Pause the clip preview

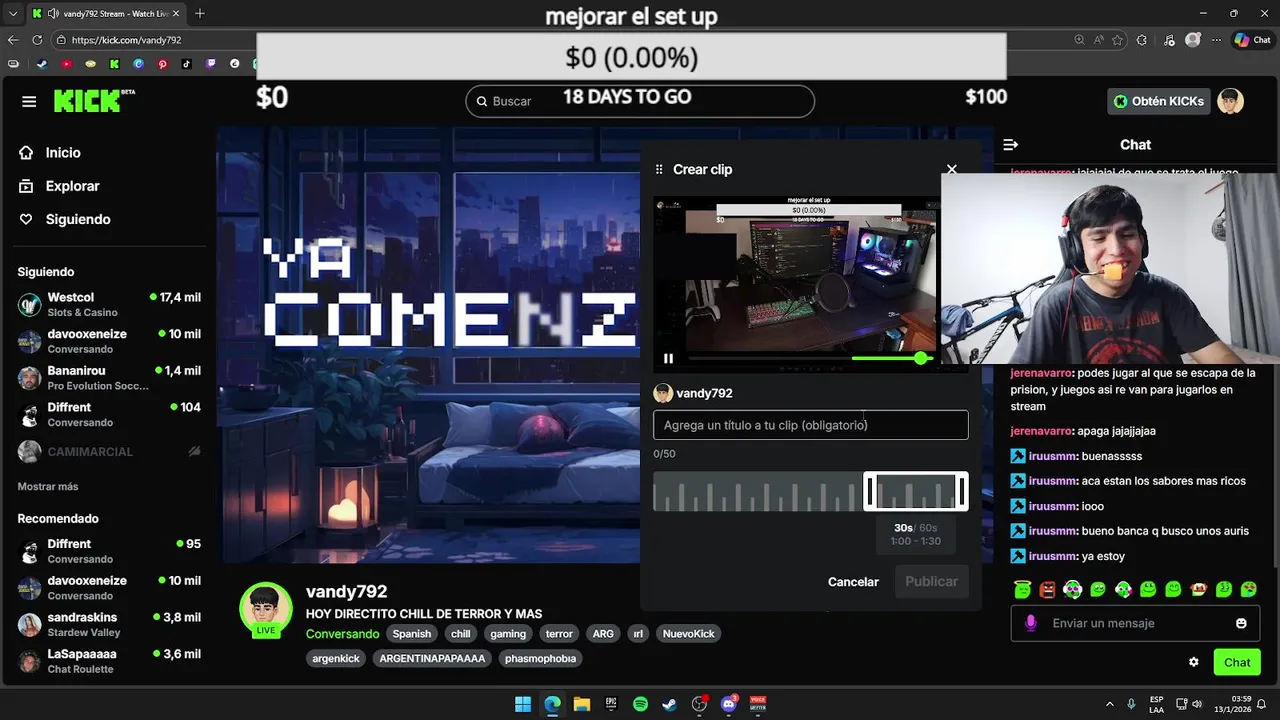668,358
